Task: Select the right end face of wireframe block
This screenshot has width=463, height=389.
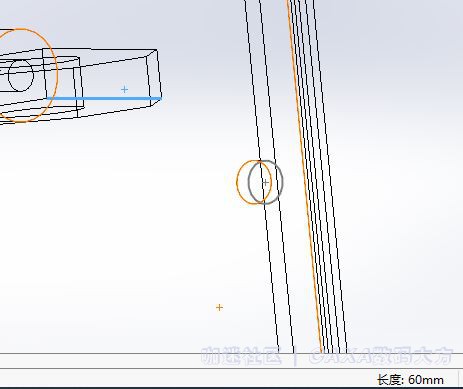Action: click(x=154, y=78)
